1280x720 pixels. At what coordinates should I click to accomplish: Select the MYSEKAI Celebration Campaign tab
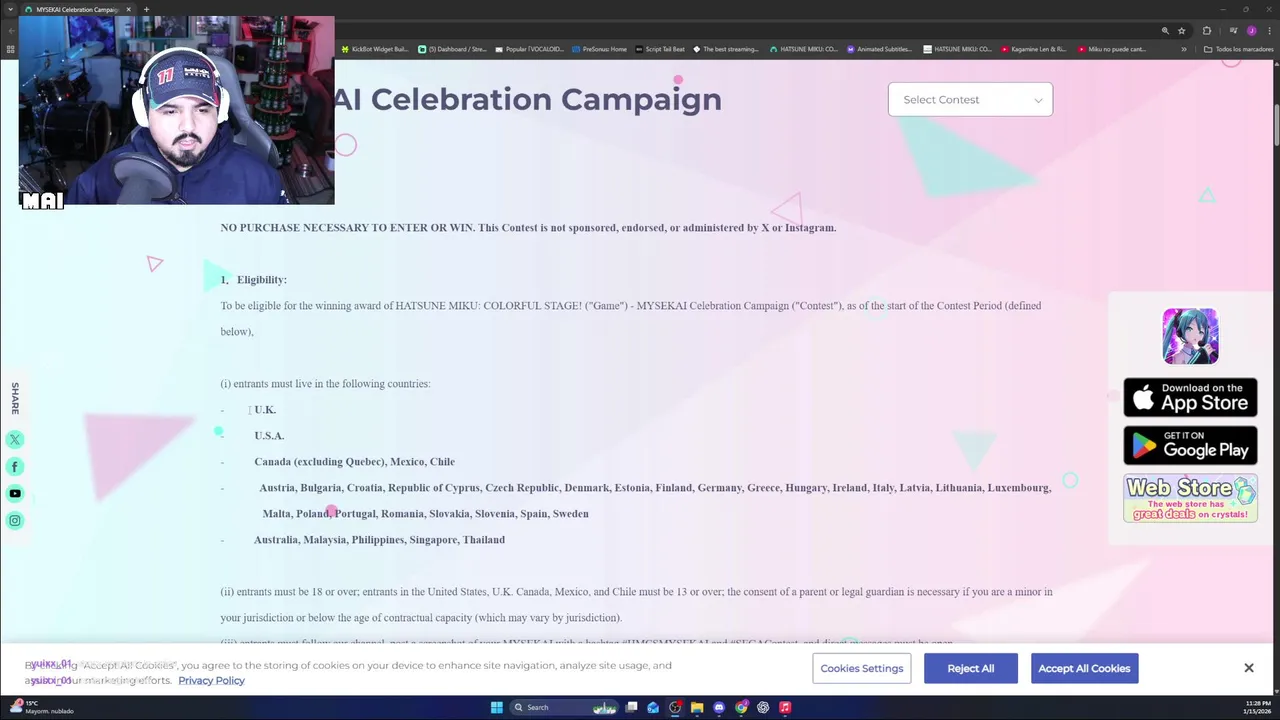coord(76,10)
